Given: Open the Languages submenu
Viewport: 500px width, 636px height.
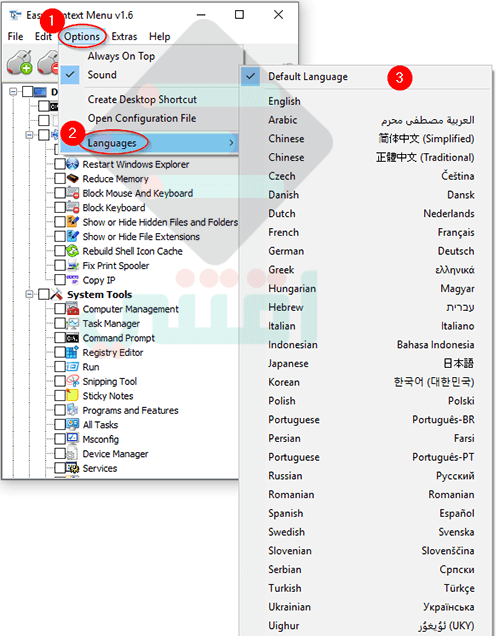Looking at the screenshot, I should point(150,143).
